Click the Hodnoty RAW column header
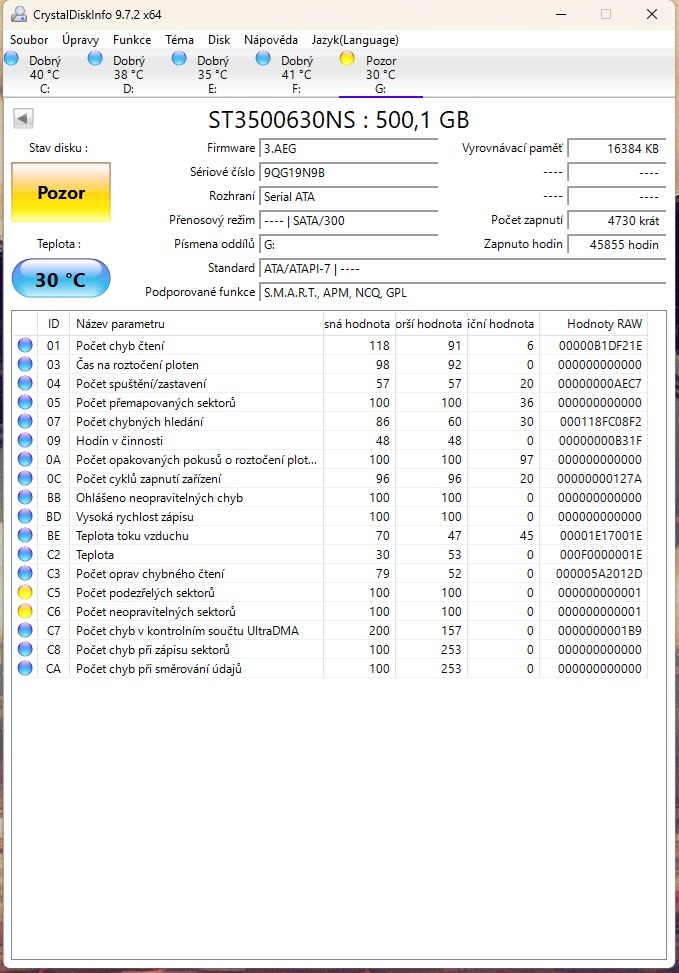Screen dimensions: 679x973 click(x=593, y=323)
